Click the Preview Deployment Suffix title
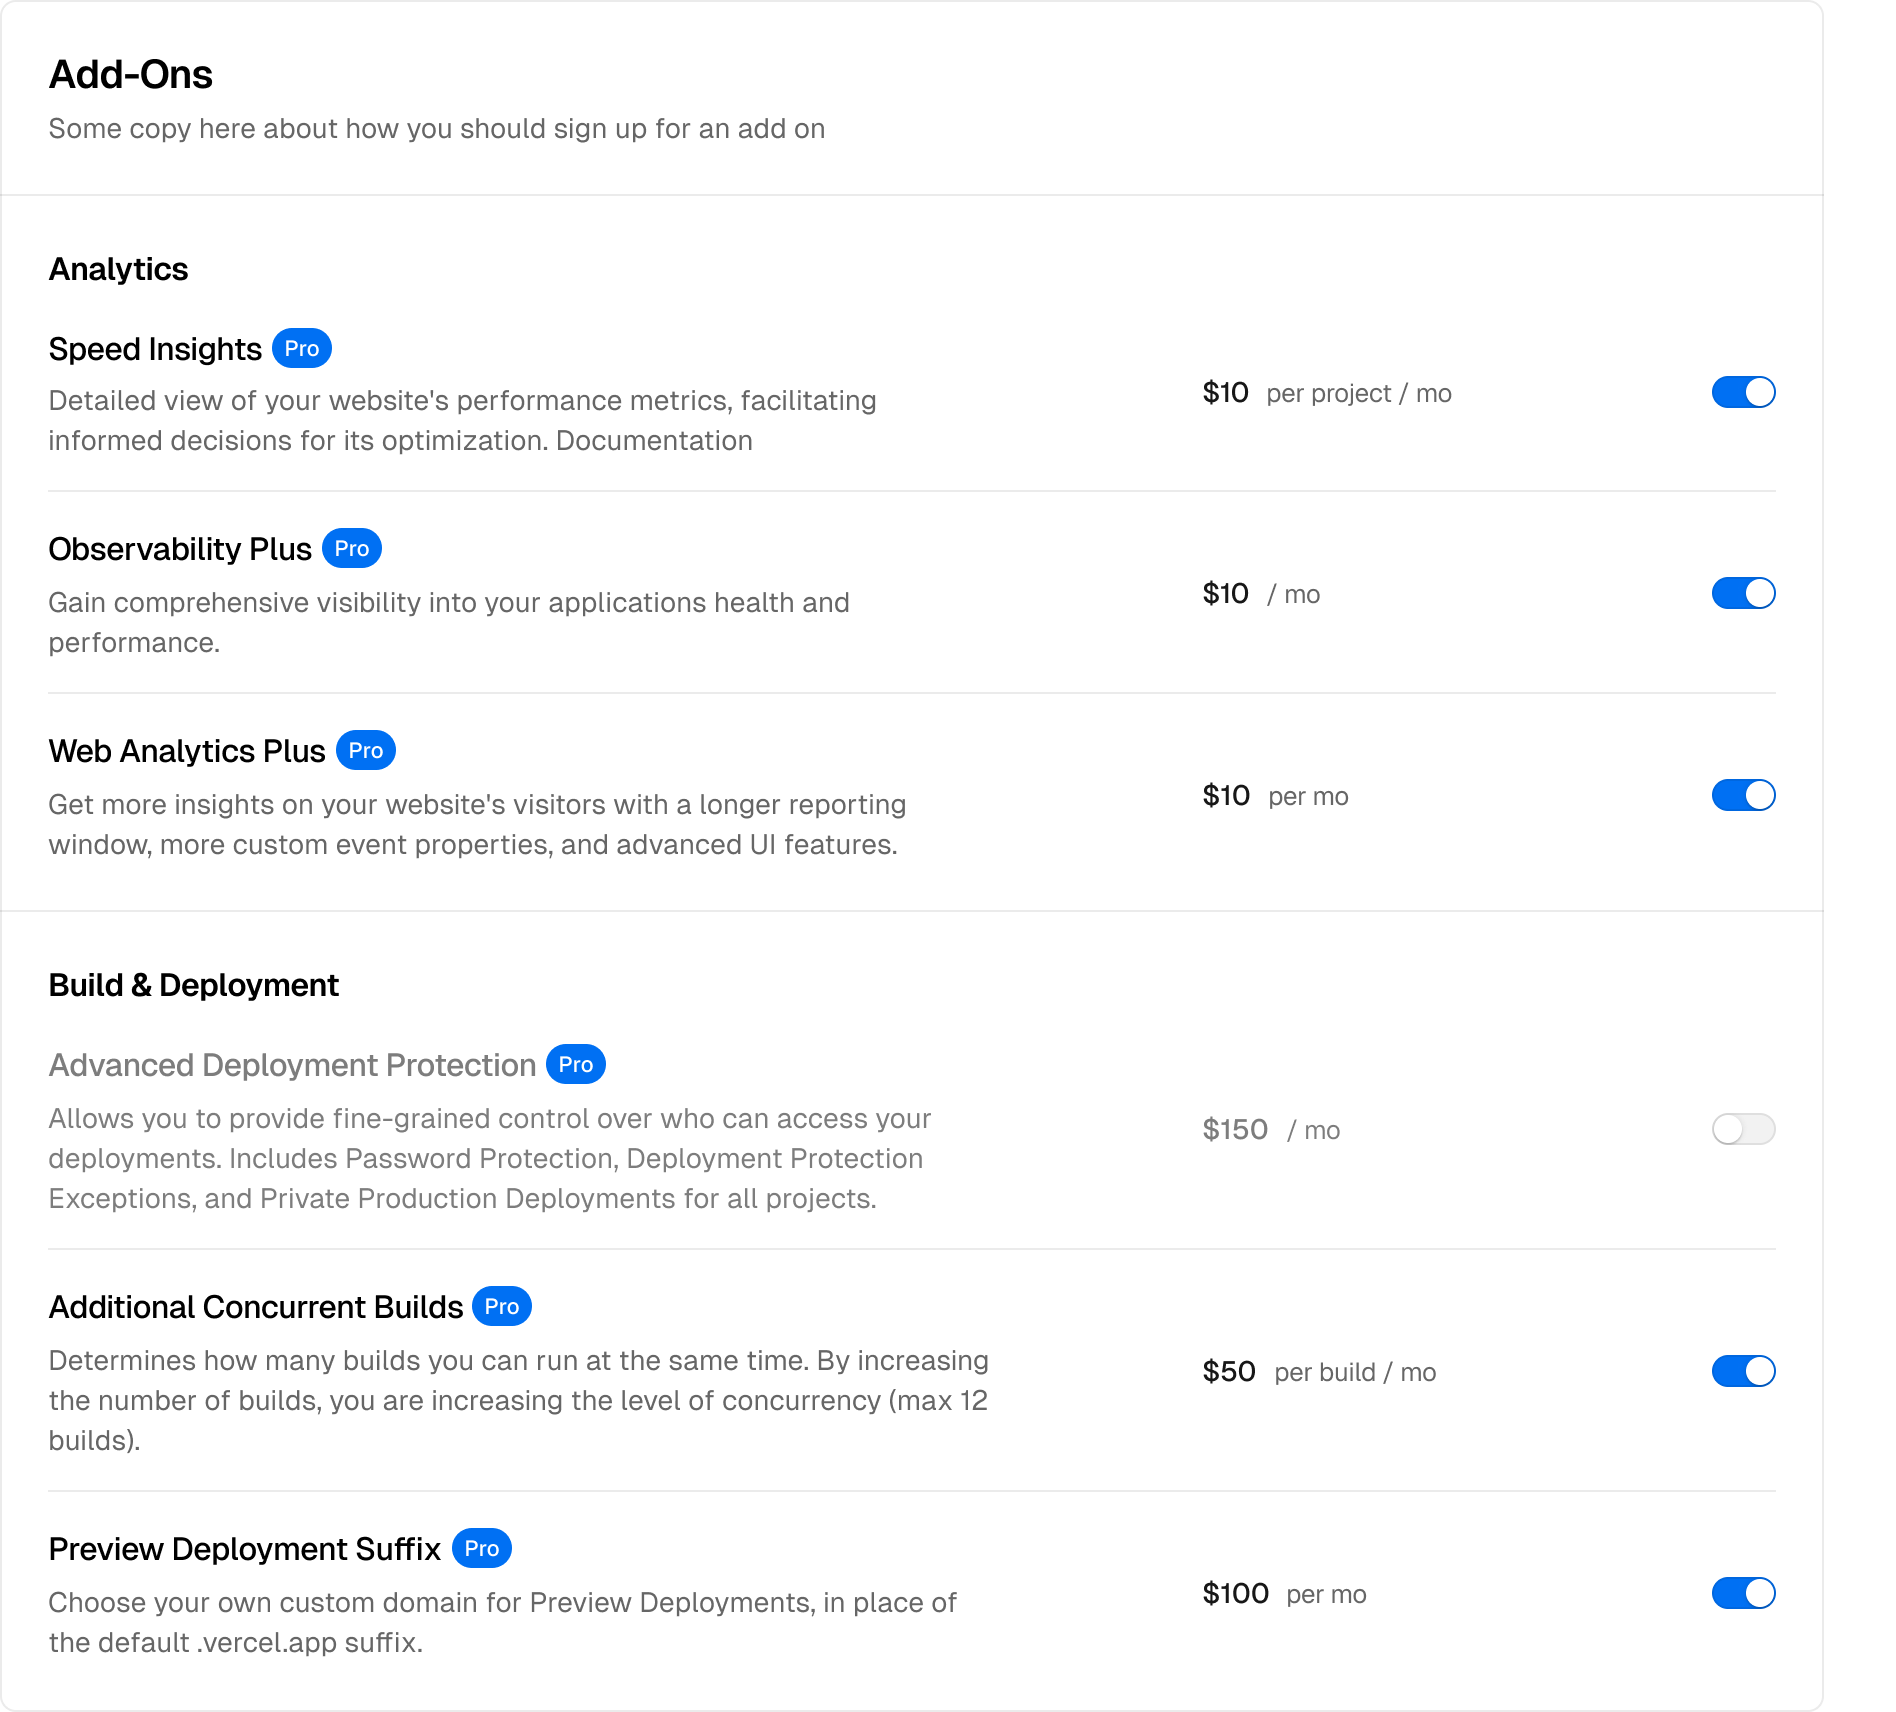 (245, 1549)
